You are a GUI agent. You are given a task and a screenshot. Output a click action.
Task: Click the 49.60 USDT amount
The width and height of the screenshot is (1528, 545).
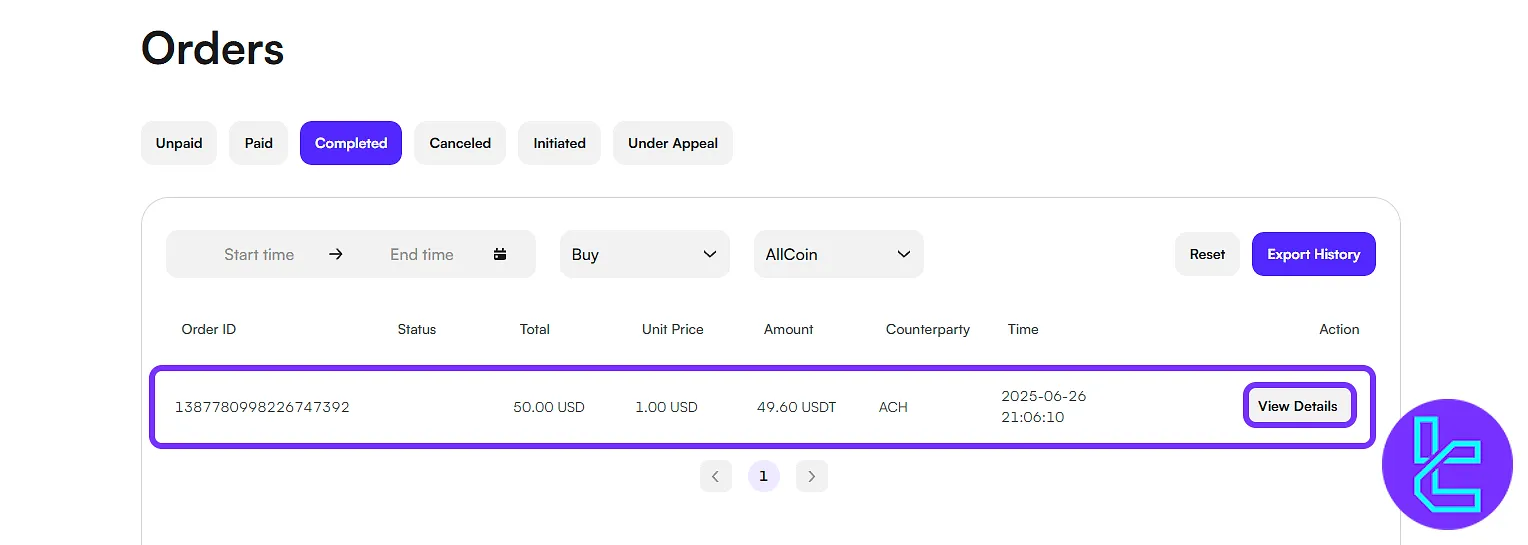tap(796, 407)
